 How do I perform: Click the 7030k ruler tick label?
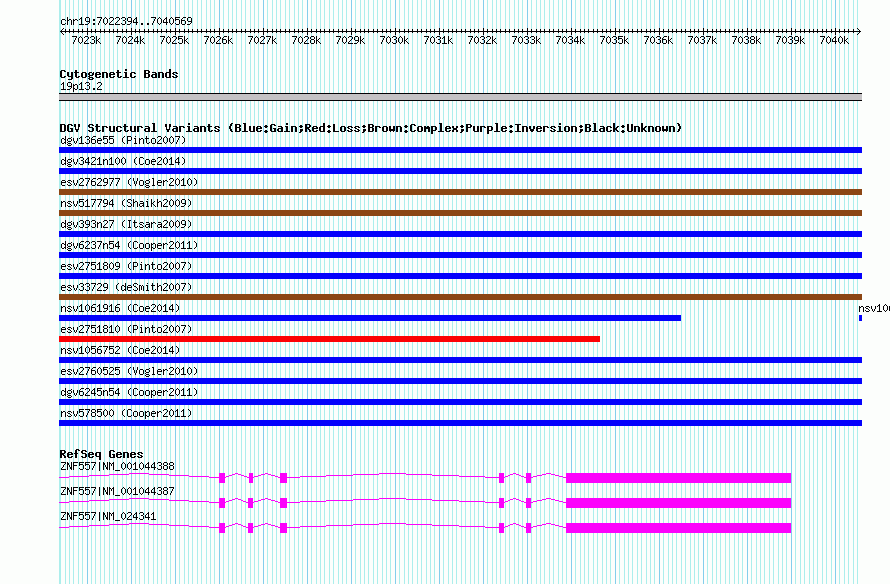click(394, 40)
